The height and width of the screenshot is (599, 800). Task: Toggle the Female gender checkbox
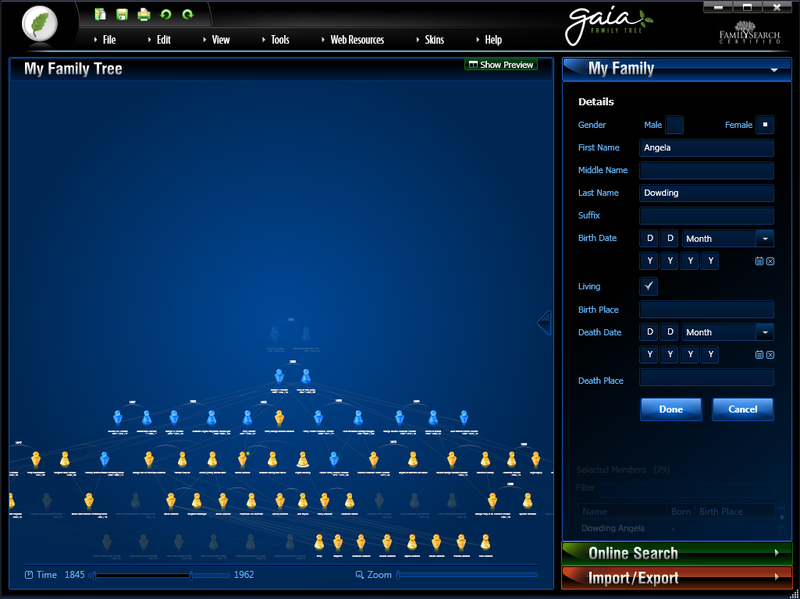click(x=765, y=125)
